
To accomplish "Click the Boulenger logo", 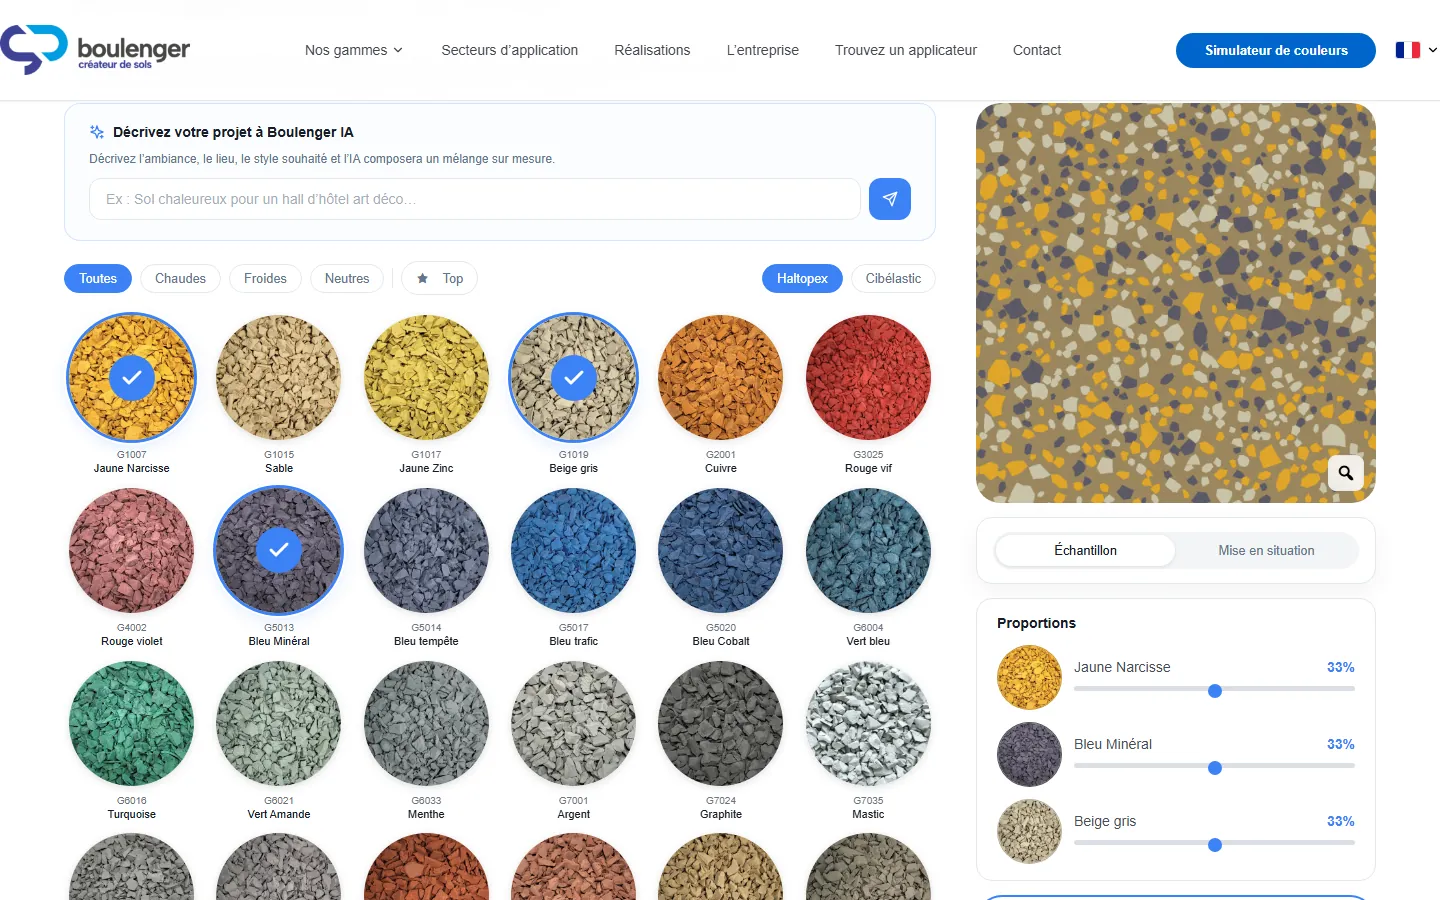I will coord(95,50).
